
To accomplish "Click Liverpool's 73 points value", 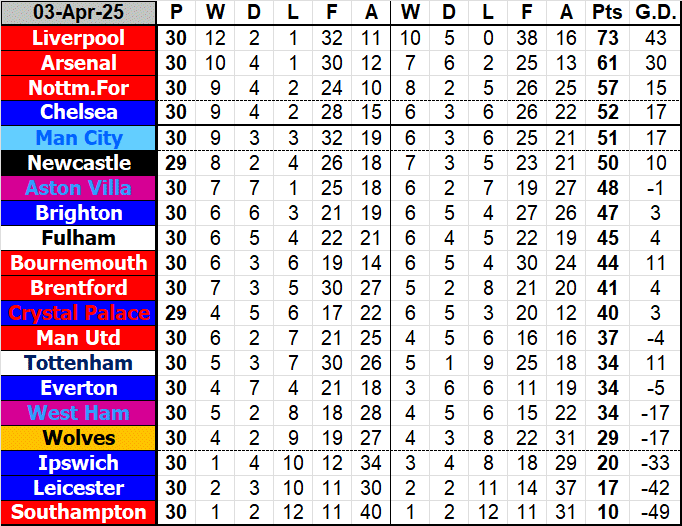I will tap(605, 38).
